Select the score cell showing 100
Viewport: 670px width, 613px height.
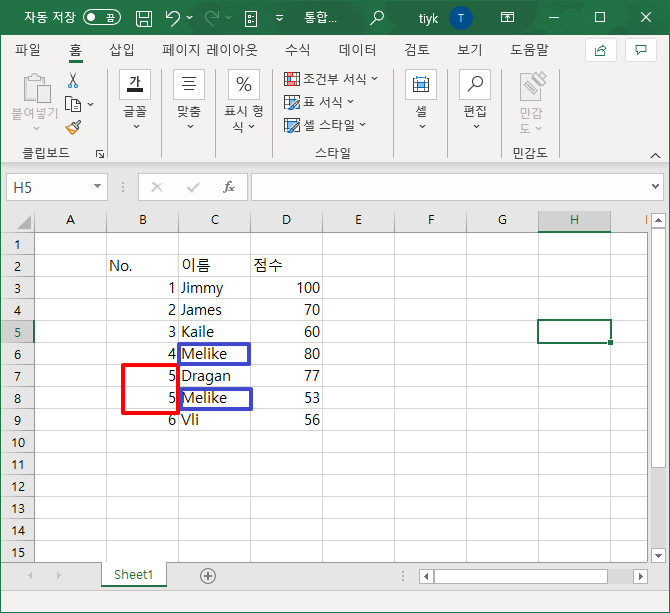click(x=286, y=288)
